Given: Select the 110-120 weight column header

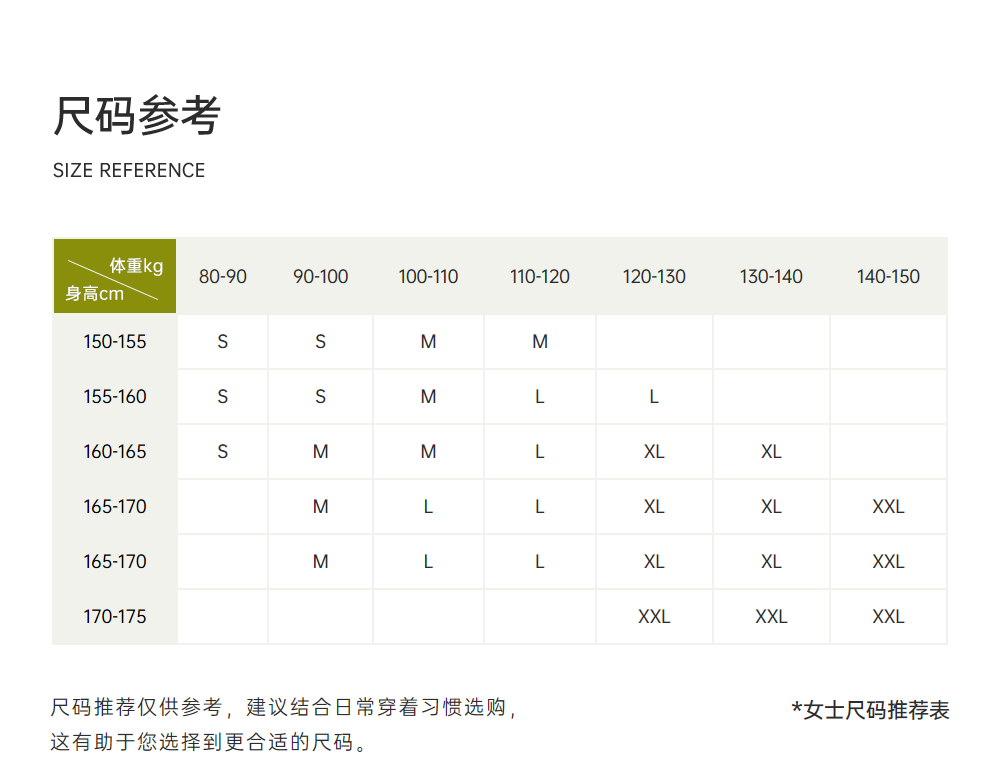Looking at the screenshot, I should pos(539,277).
